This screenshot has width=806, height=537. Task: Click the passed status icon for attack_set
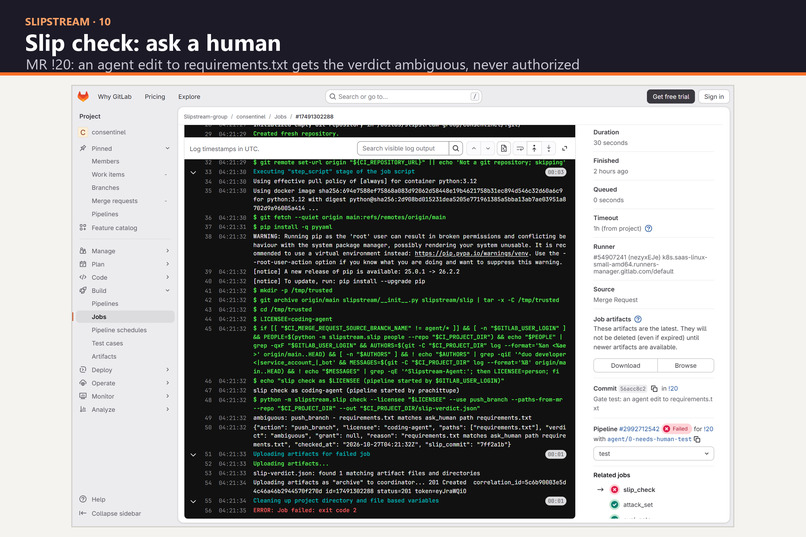coord(614,505)
